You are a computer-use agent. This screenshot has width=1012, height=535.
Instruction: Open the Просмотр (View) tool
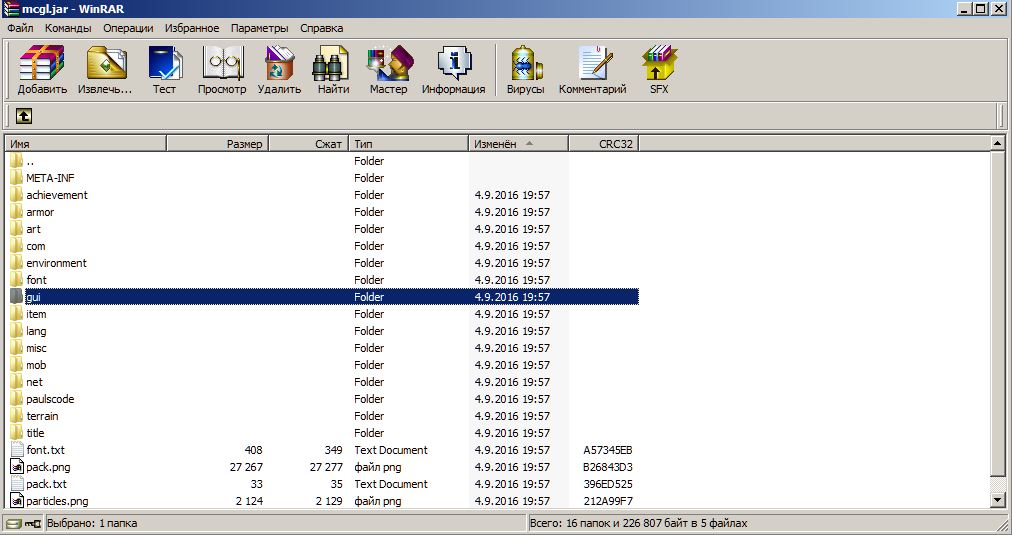tap(222, 70)
